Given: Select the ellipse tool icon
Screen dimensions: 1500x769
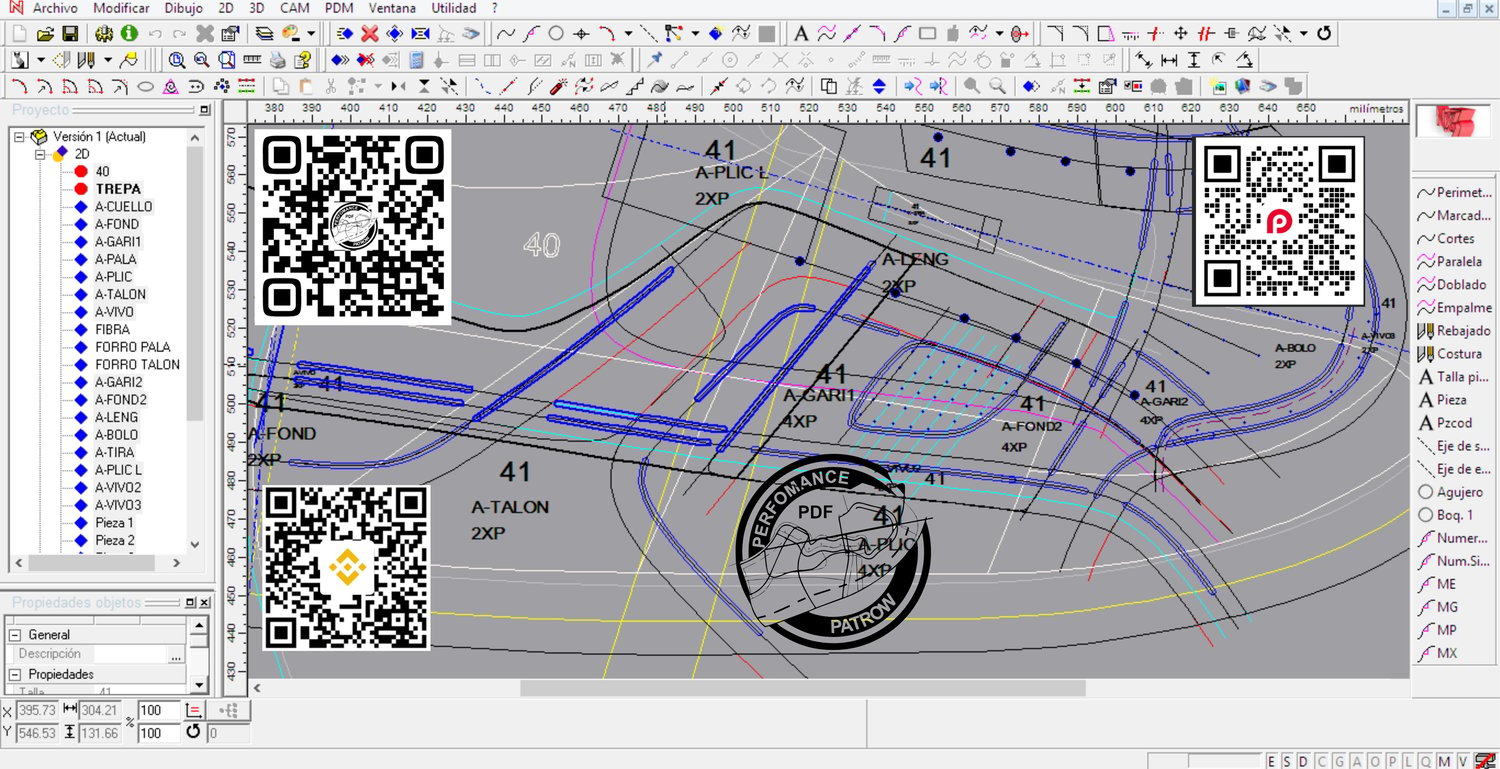Looking at the screenshot, I should (145, 86).
